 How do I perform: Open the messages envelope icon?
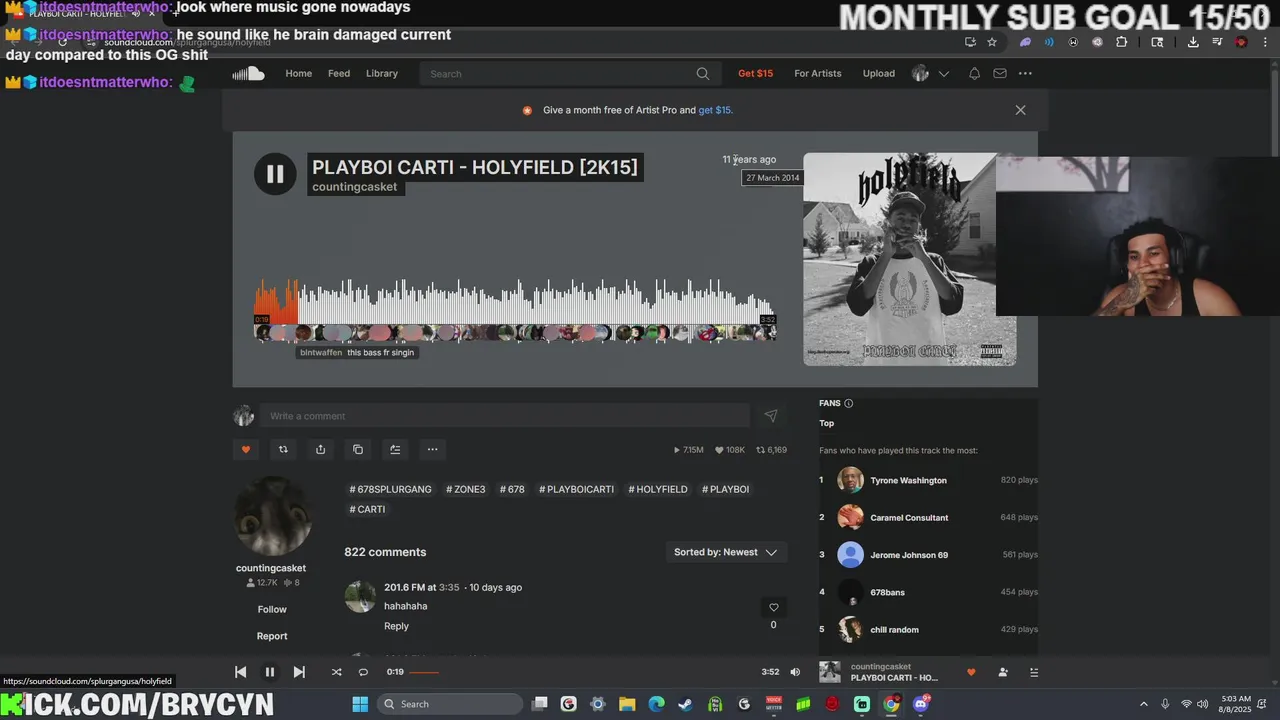1000,73
